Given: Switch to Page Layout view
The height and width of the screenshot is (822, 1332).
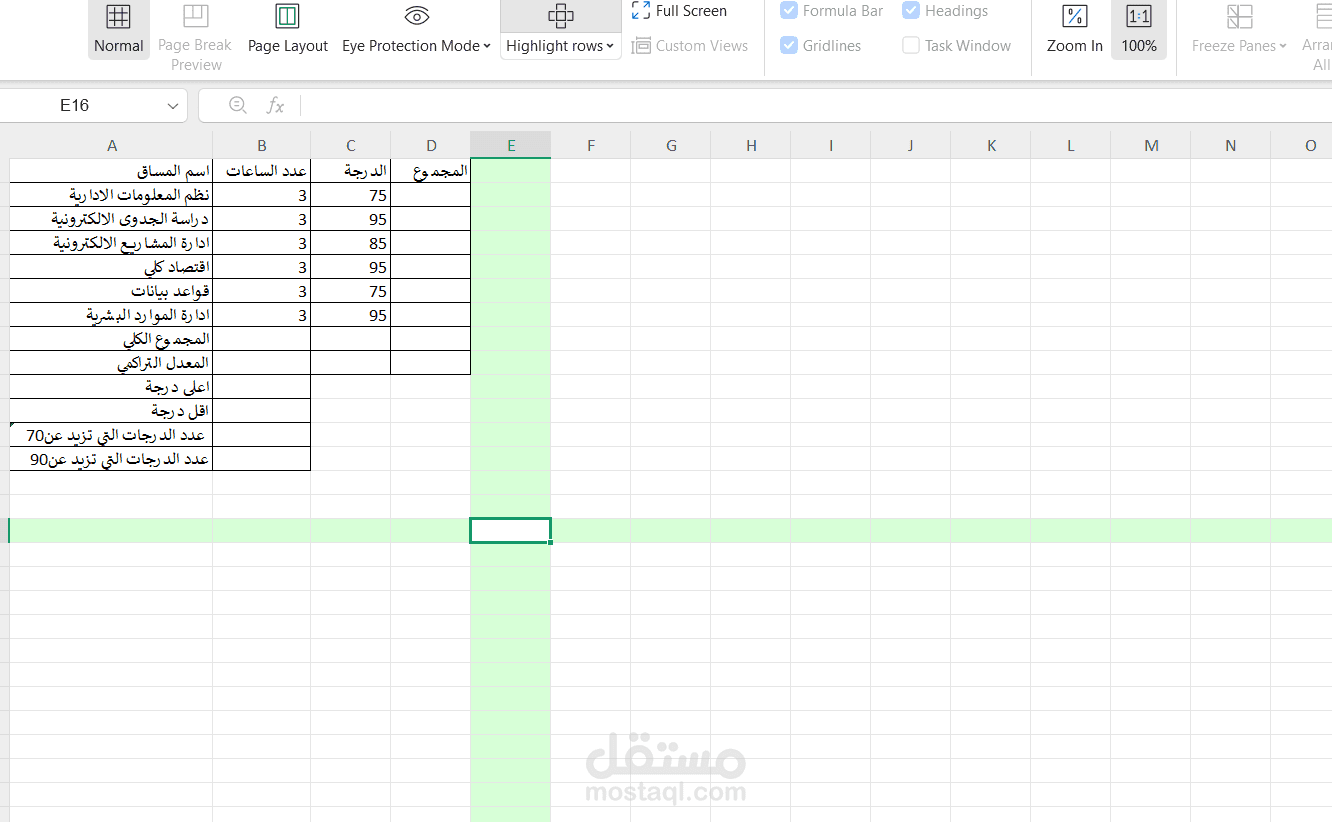Looking at the screenshot, I should click(288, 30).
